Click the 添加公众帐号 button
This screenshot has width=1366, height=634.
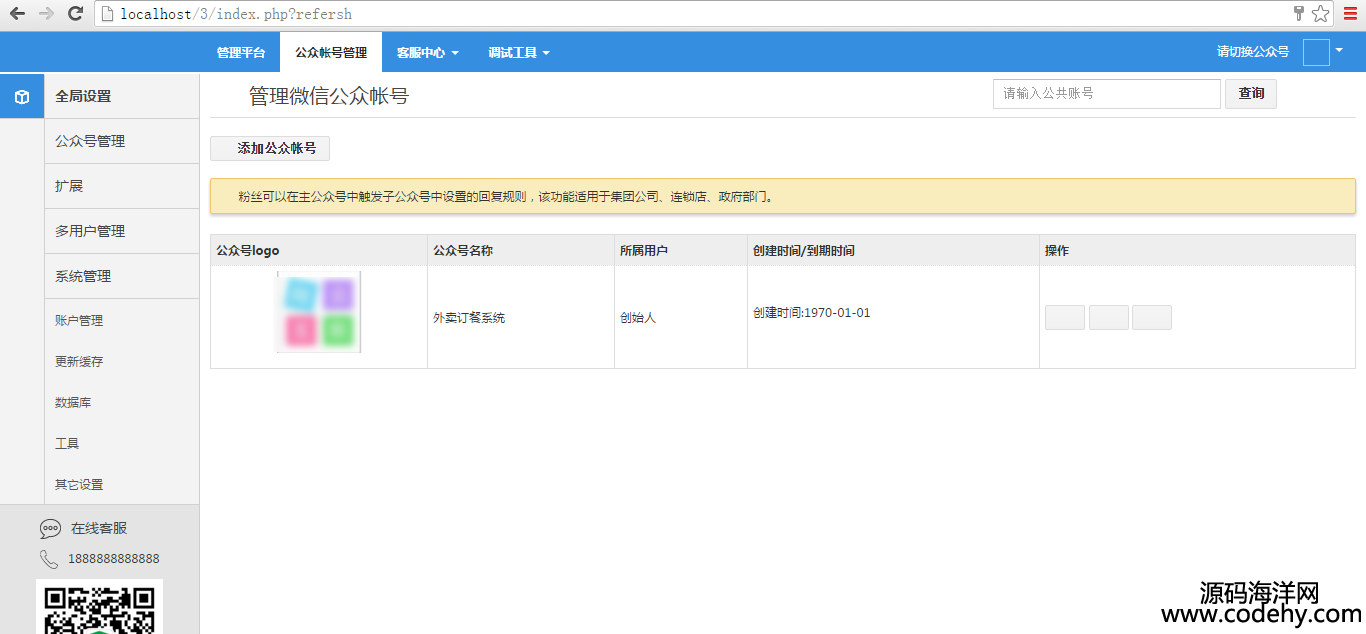coord(270,148)
